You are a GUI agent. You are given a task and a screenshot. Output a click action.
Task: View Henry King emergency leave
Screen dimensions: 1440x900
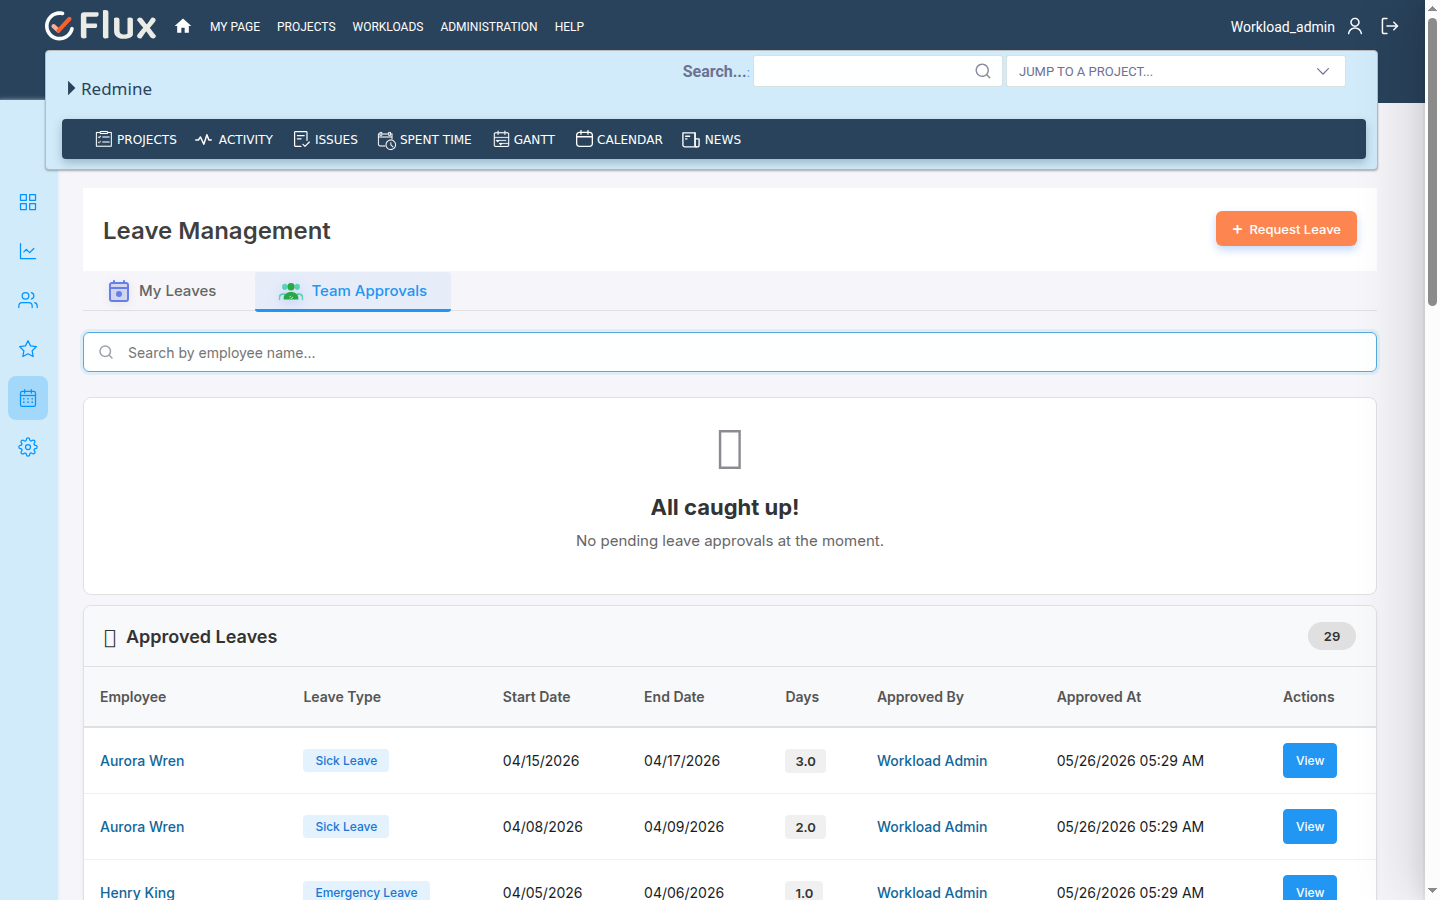1310,888
